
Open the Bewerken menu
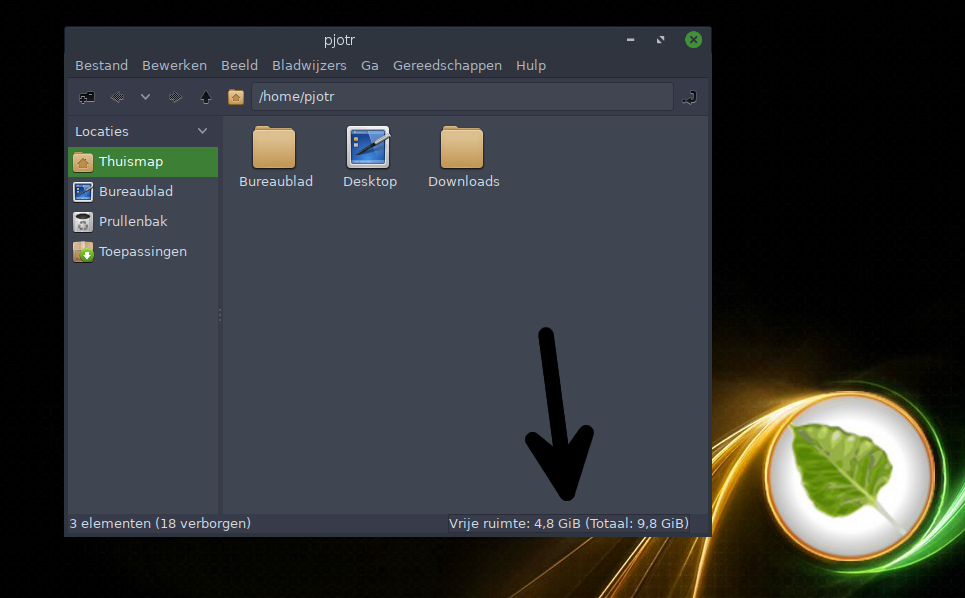coord(174,65)
